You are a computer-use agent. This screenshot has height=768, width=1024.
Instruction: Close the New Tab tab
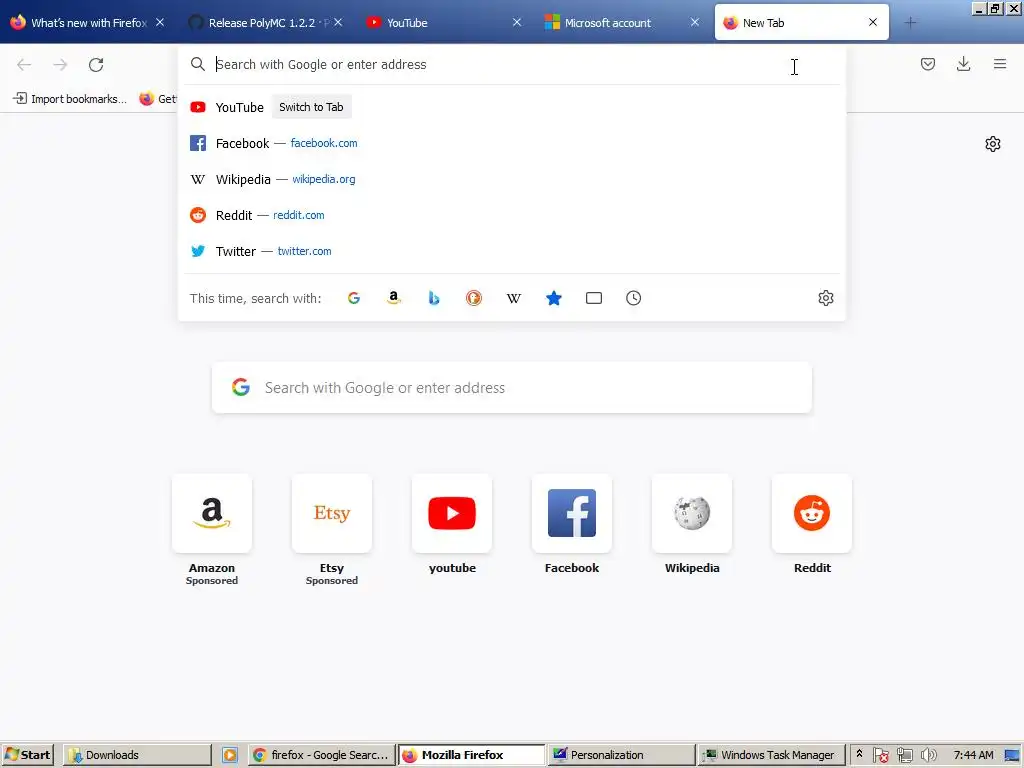tap(873, 22)
